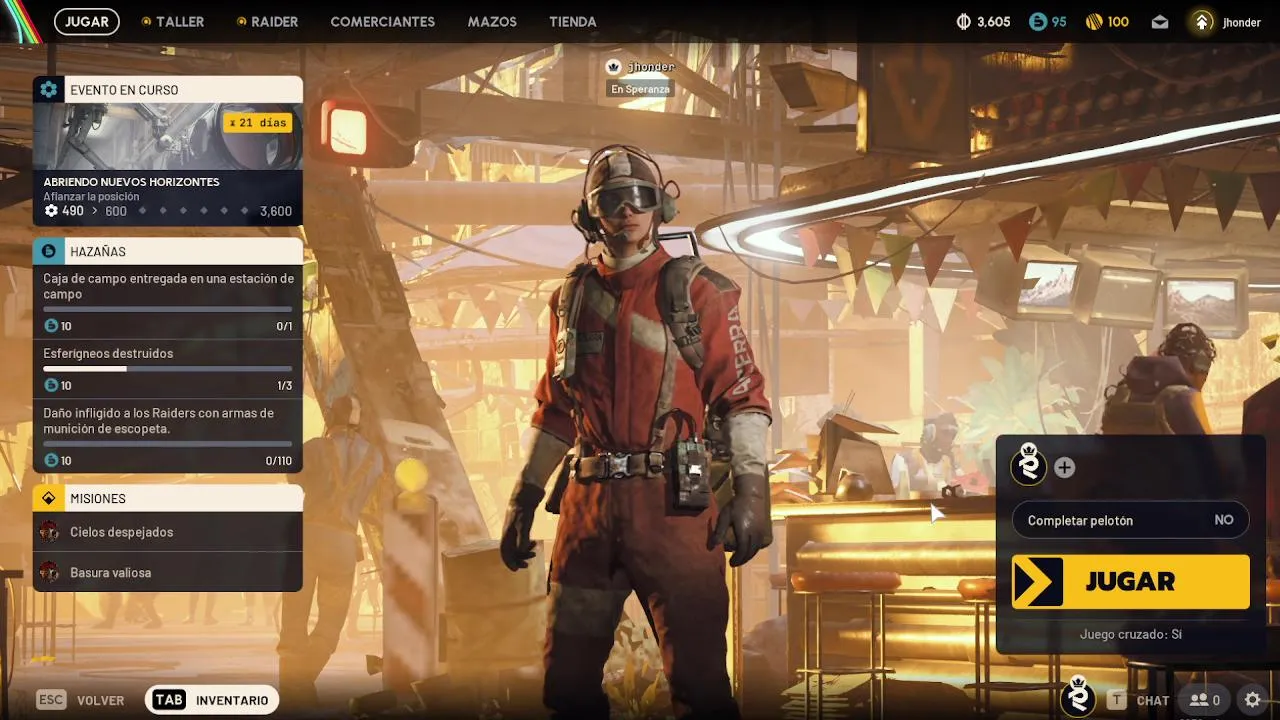Viewport: 1280px width, 720px height.
Task: Select the HAZAÑAS coin icon
Action: (48, 251)
